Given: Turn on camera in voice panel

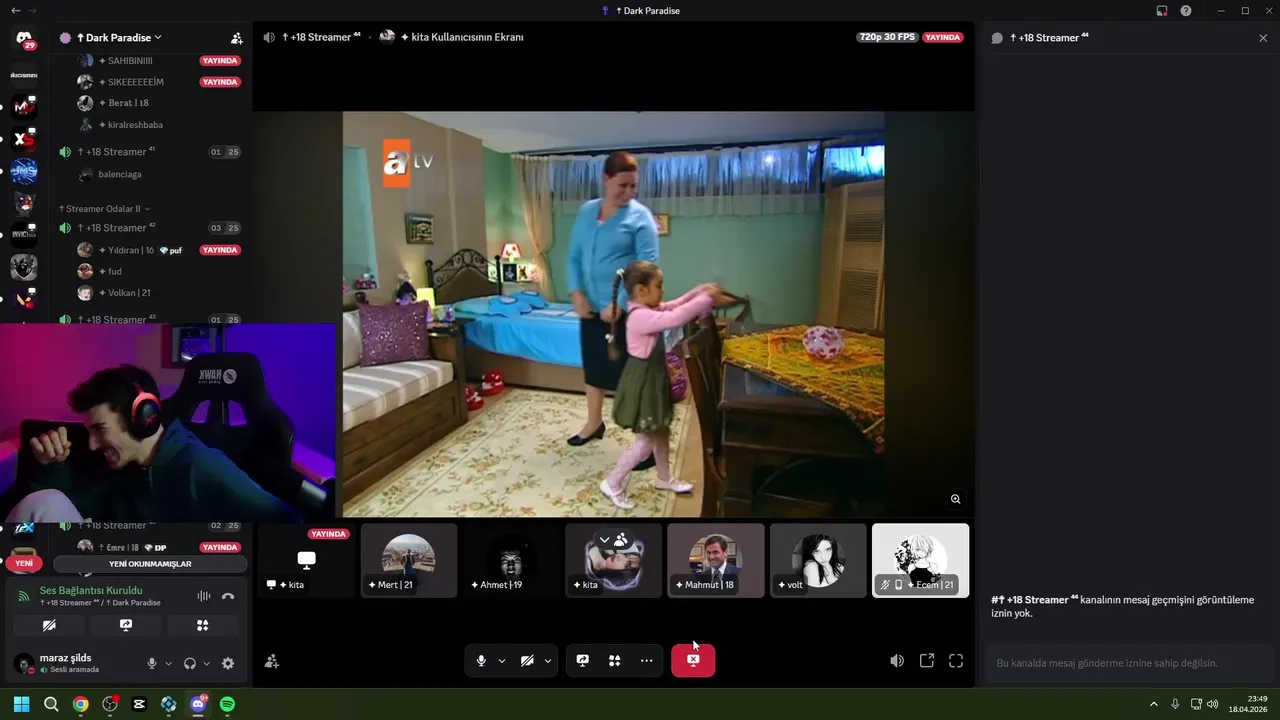Looking at the screenshot, I should click(x=49, y=625).
